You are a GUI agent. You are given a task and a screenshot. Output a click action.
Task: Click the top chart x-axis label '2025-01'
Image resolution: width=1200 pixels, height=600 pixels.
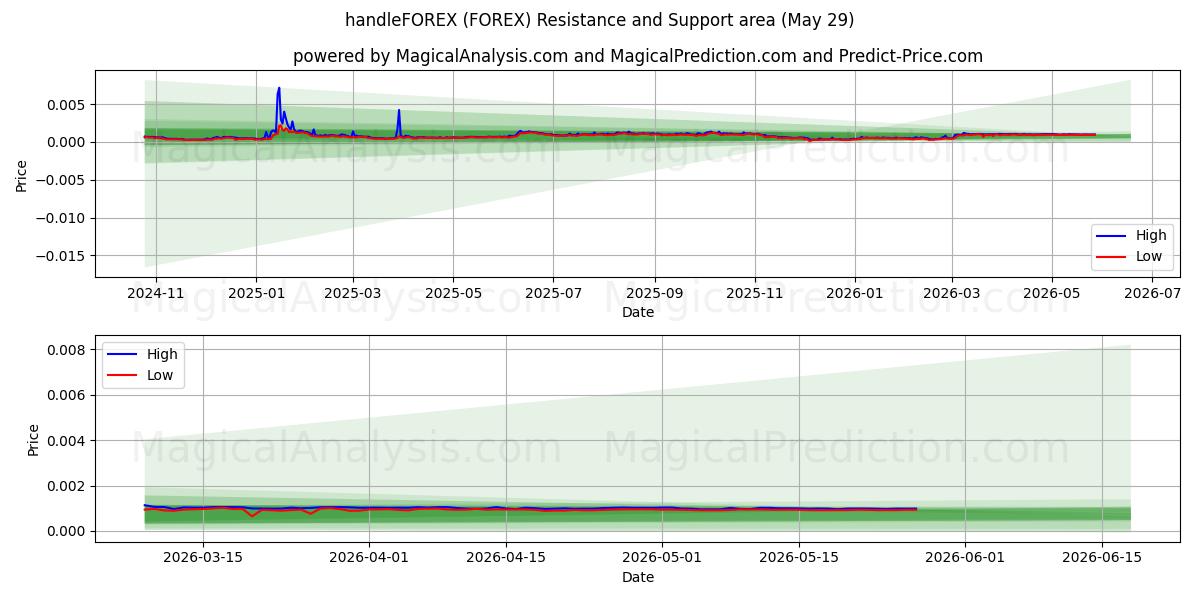pyautogui.click(x=256, y=295)
